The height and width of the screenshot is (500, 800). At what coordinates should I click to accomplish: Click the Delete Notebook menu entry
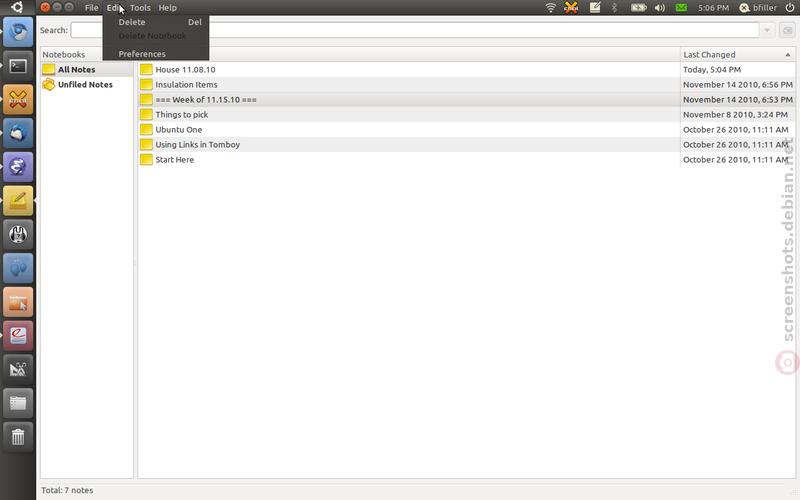tap(156, 36)
